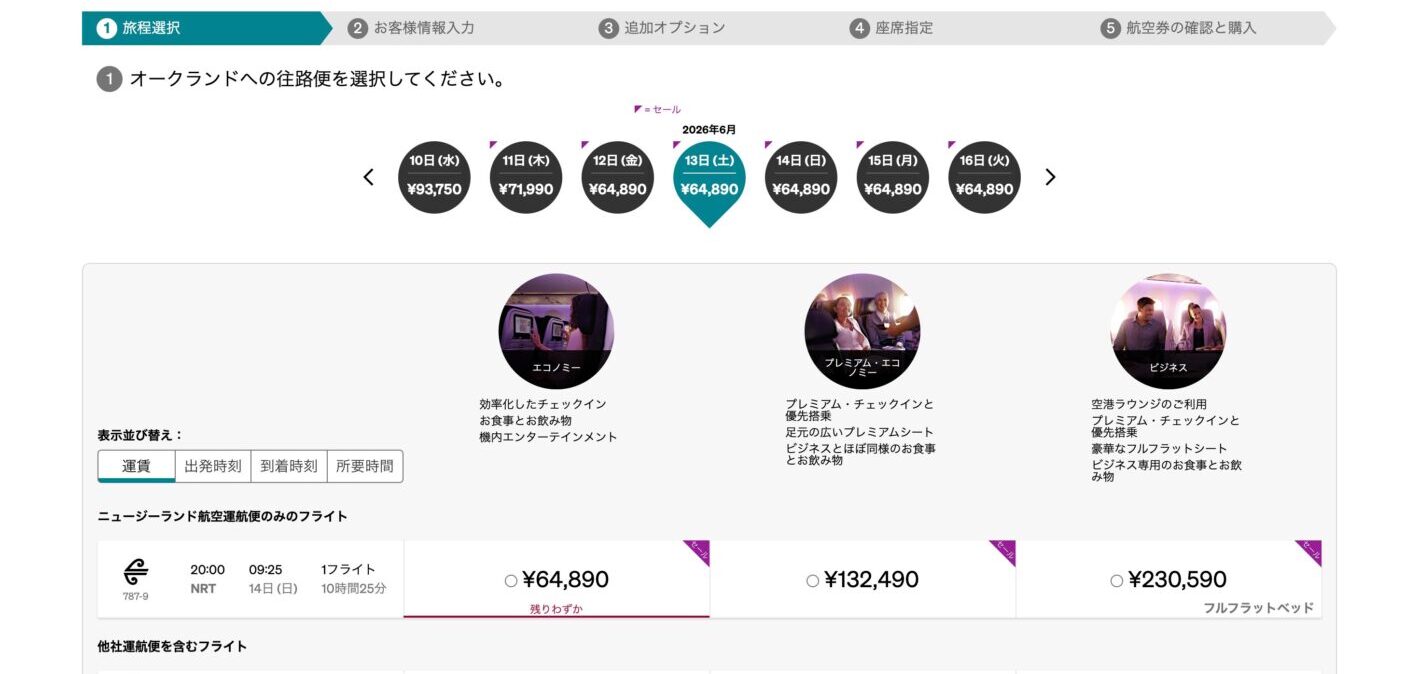
Task: Click the sale tag on business fare
Action: coord(1309,552)
